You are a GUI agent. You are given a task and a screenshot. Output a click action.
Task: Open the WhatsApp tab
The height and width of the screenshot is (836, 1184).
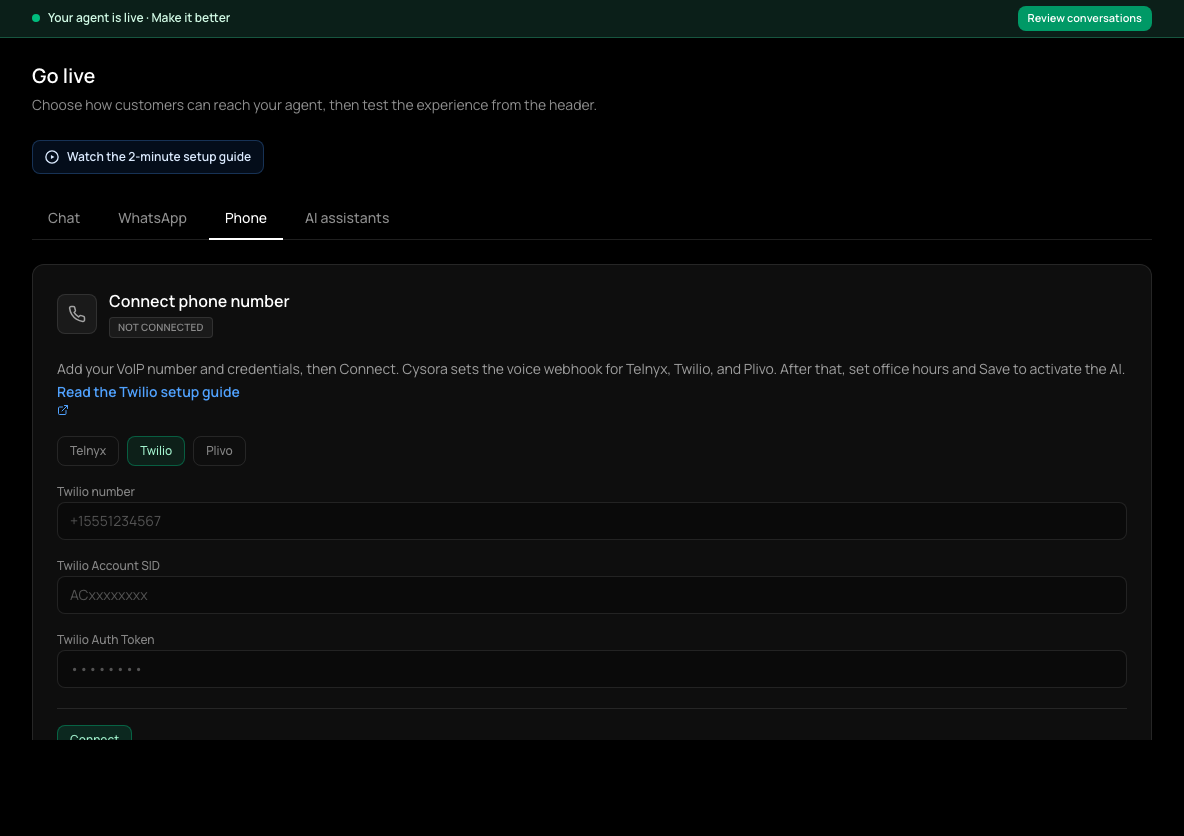coord(153,218)
